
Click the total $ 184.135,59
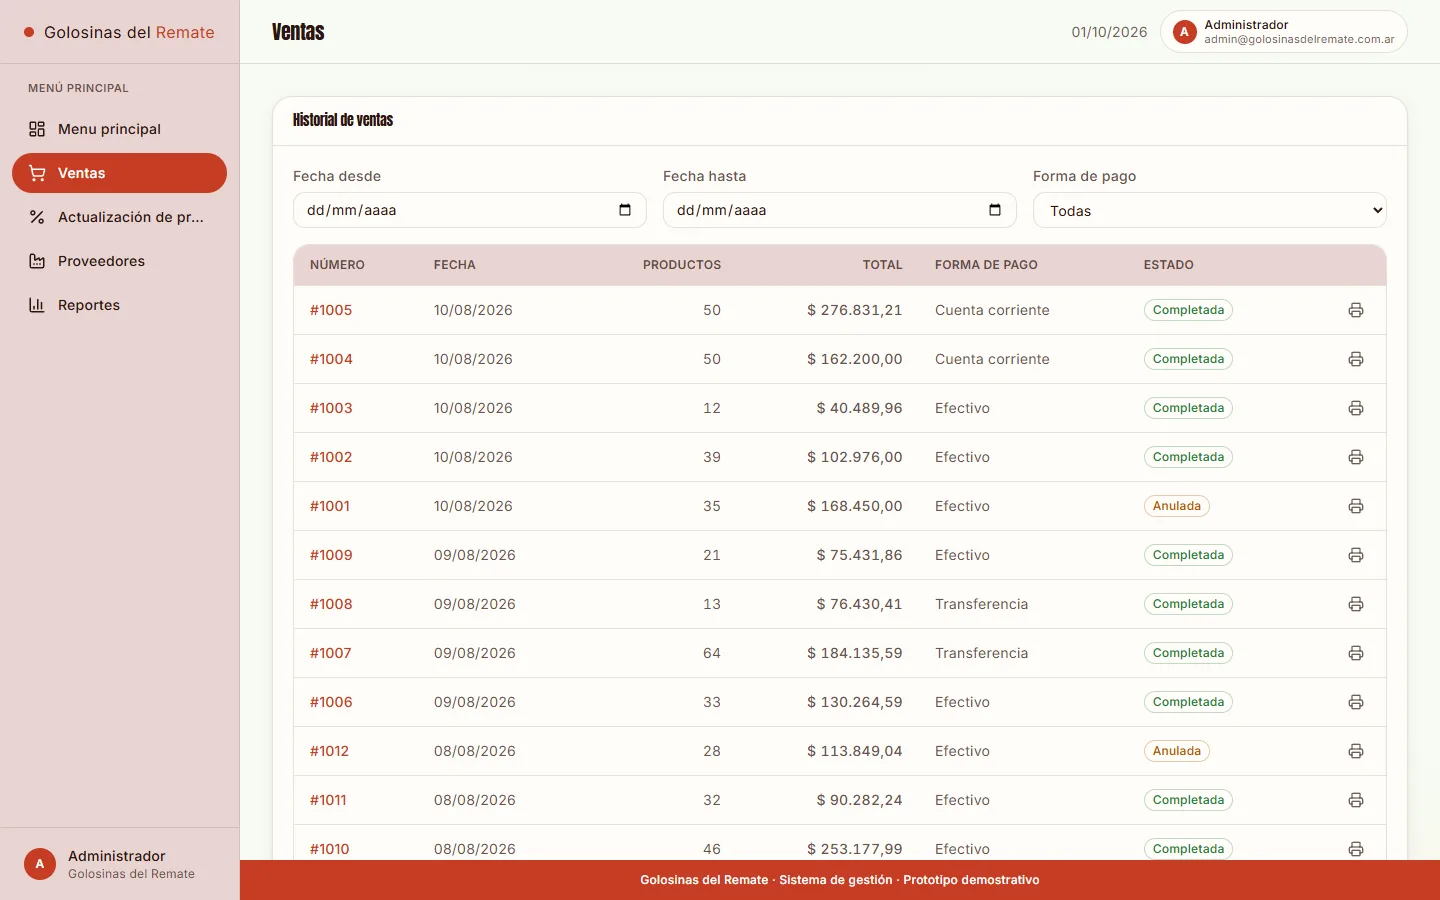coord(855,653)
